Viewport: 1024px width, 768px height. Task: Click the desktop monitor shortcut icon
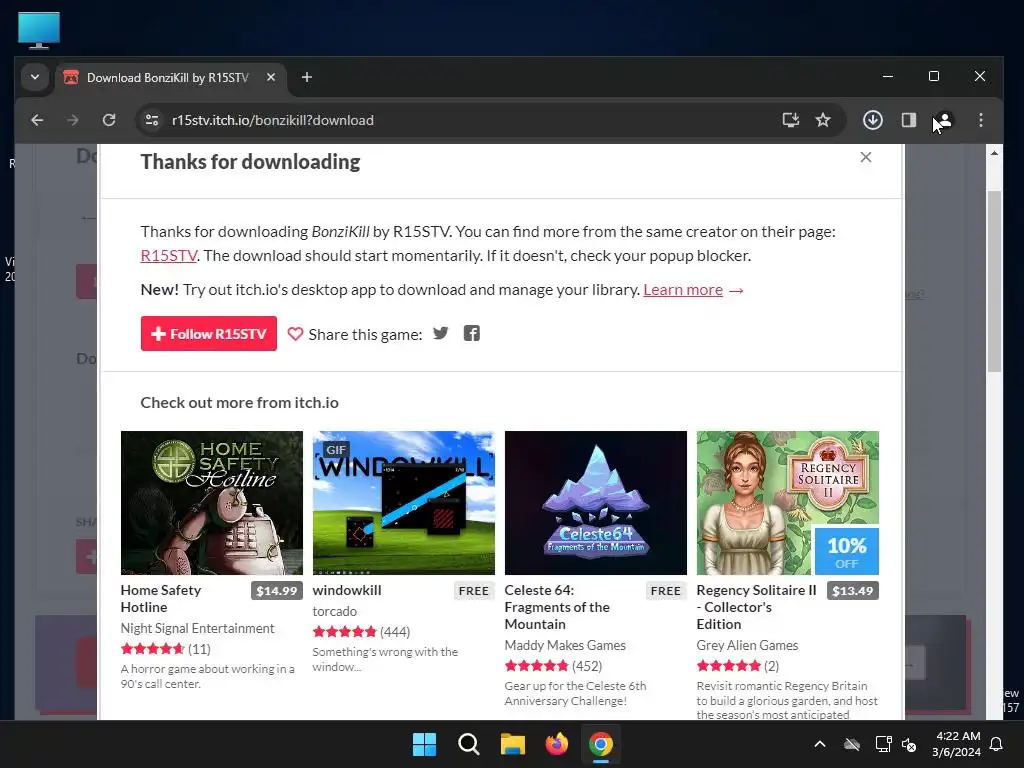click(39, 30)
